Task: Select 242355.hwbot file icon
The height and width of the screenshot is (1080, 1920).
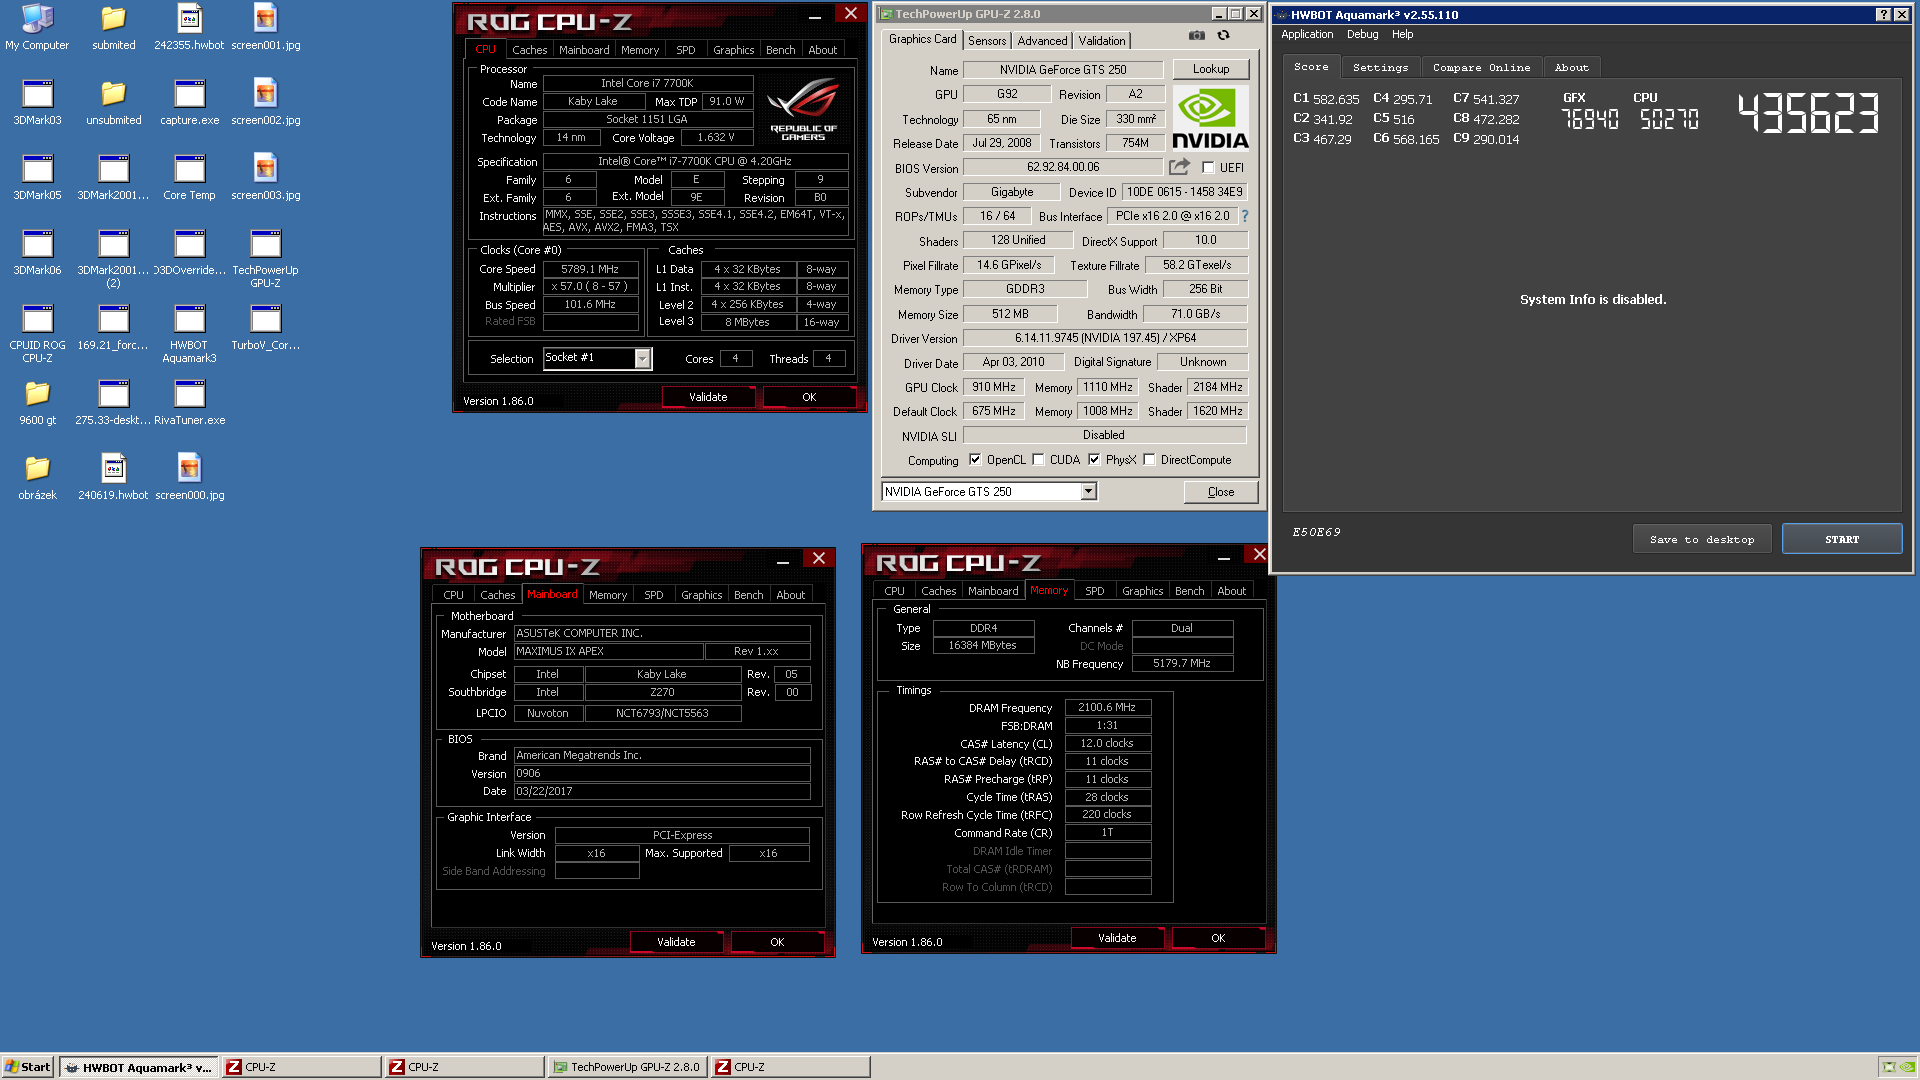Action: [x=189, y=27]
